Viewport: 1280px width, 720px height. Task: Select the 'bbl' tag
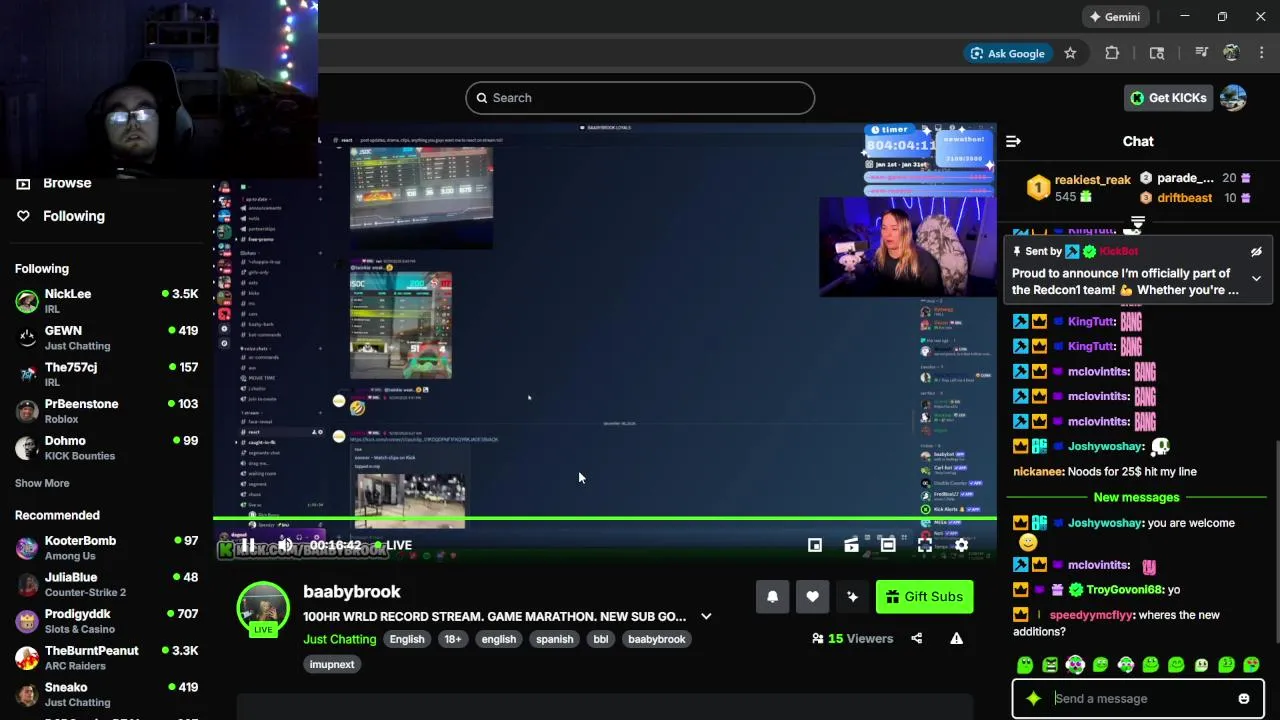(600, 639)
